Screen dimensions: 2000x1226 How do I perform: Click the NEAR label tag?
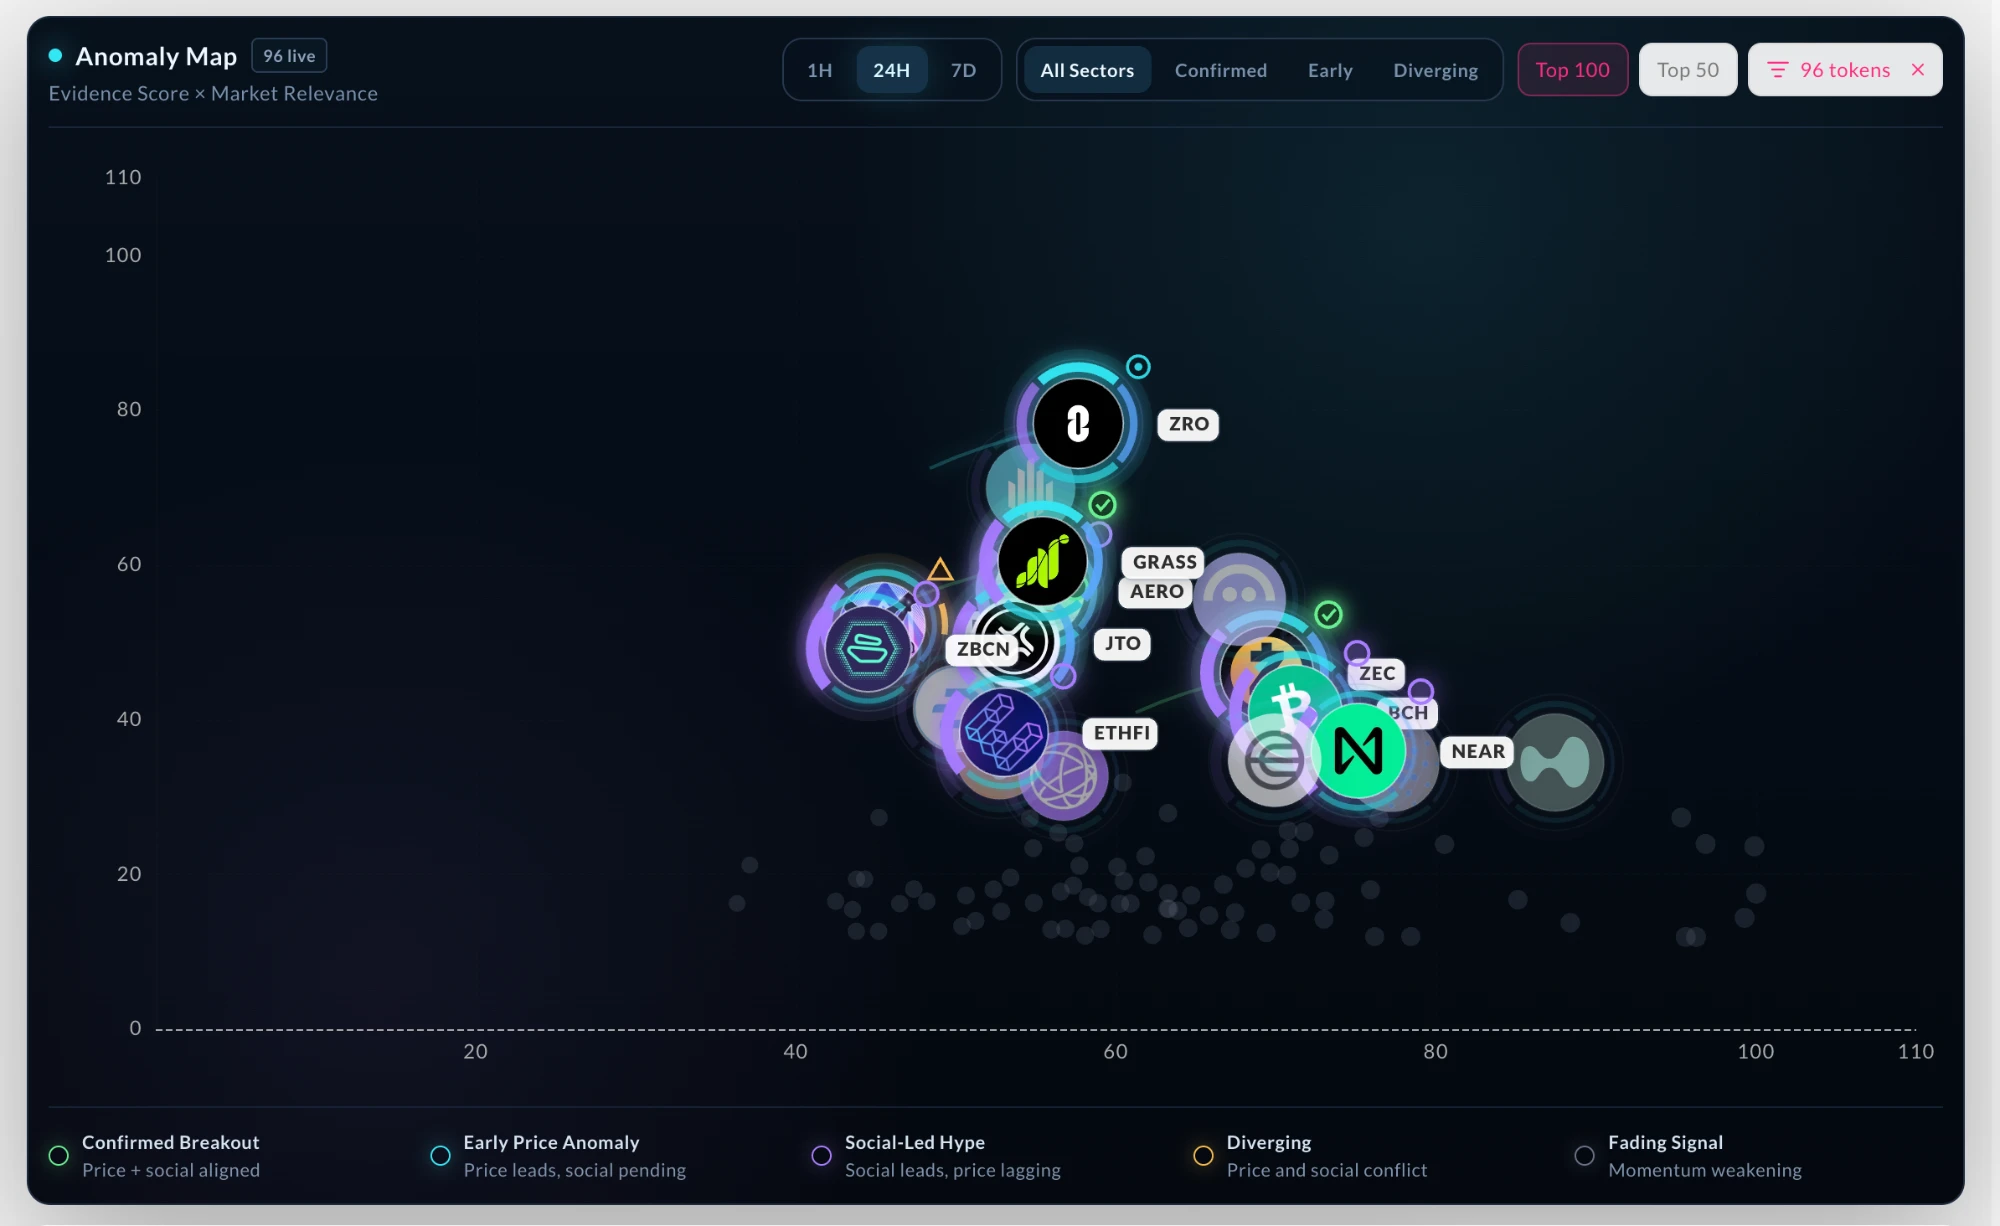point(1477,751)
